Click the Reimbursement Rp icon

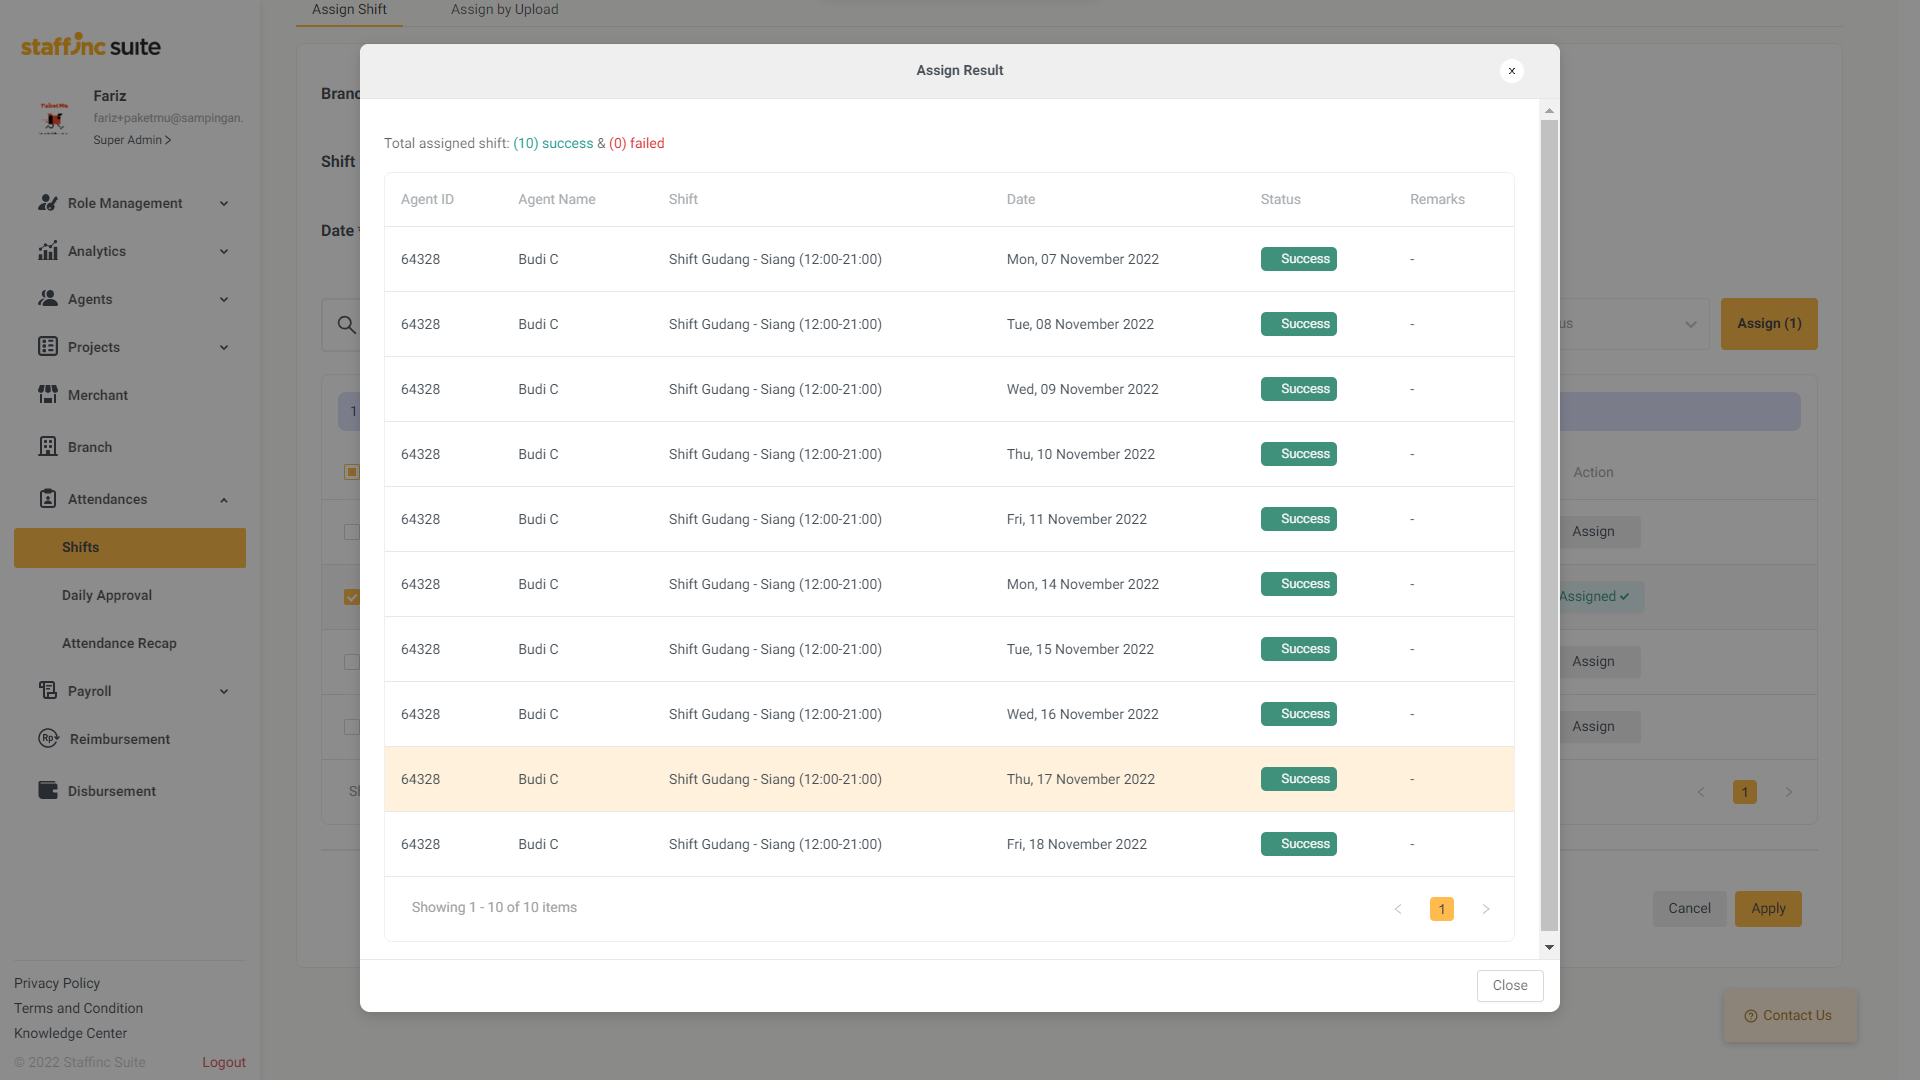point(48,738)
